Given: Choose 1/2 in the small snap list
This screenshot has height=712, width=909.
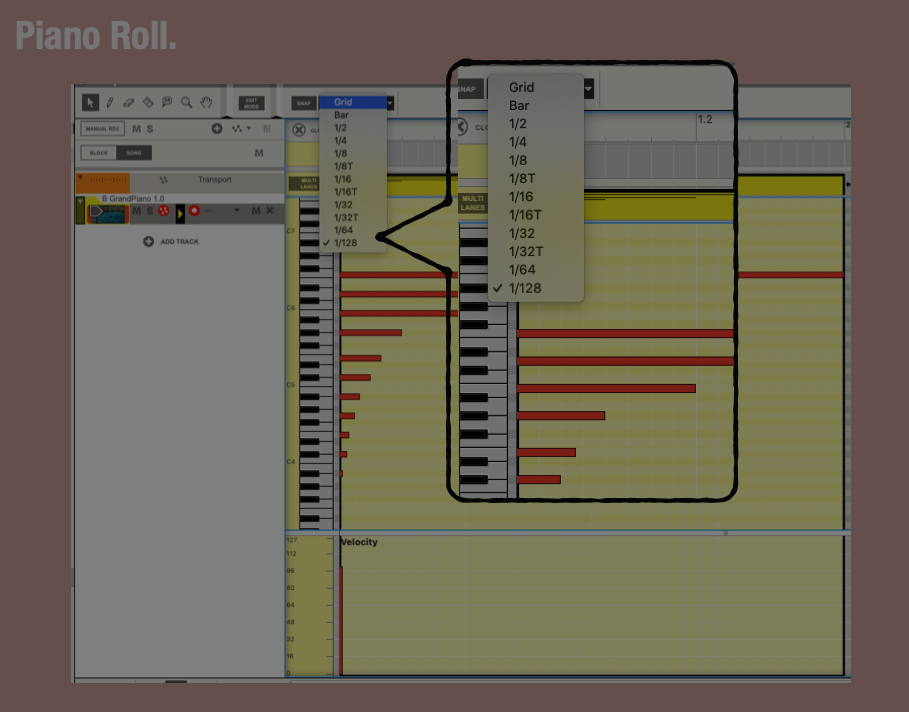Looking at the screenshot, I should 353,128.
